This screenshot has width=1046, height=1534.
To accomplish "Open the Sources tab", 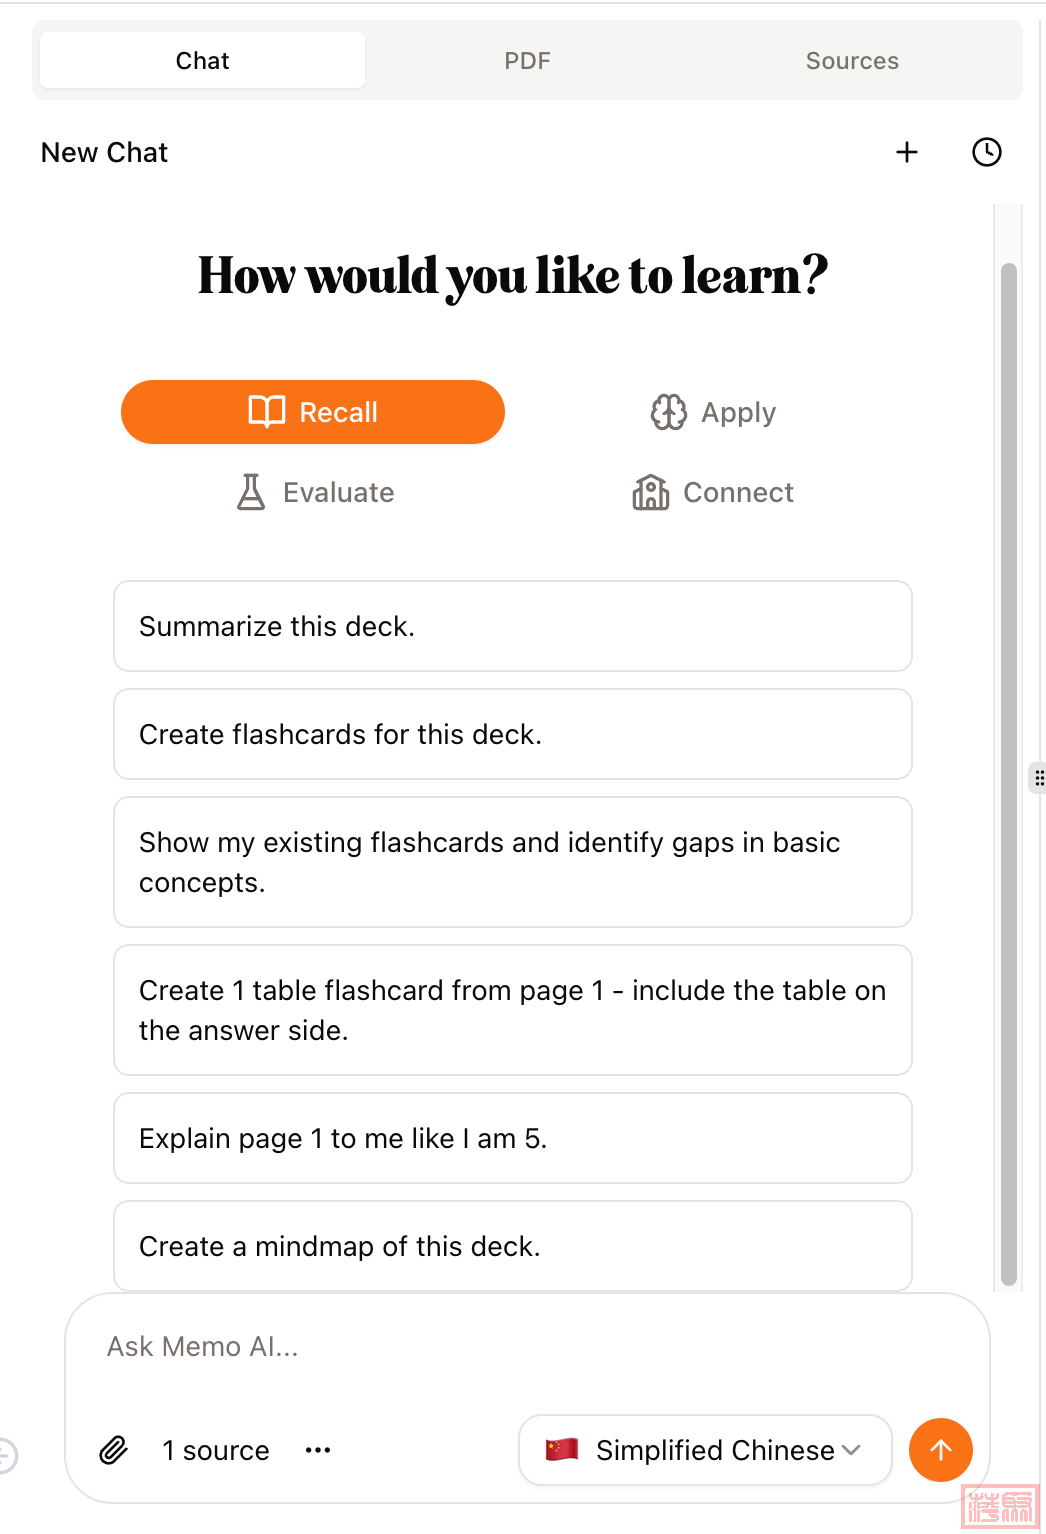I will click(852, 61).
